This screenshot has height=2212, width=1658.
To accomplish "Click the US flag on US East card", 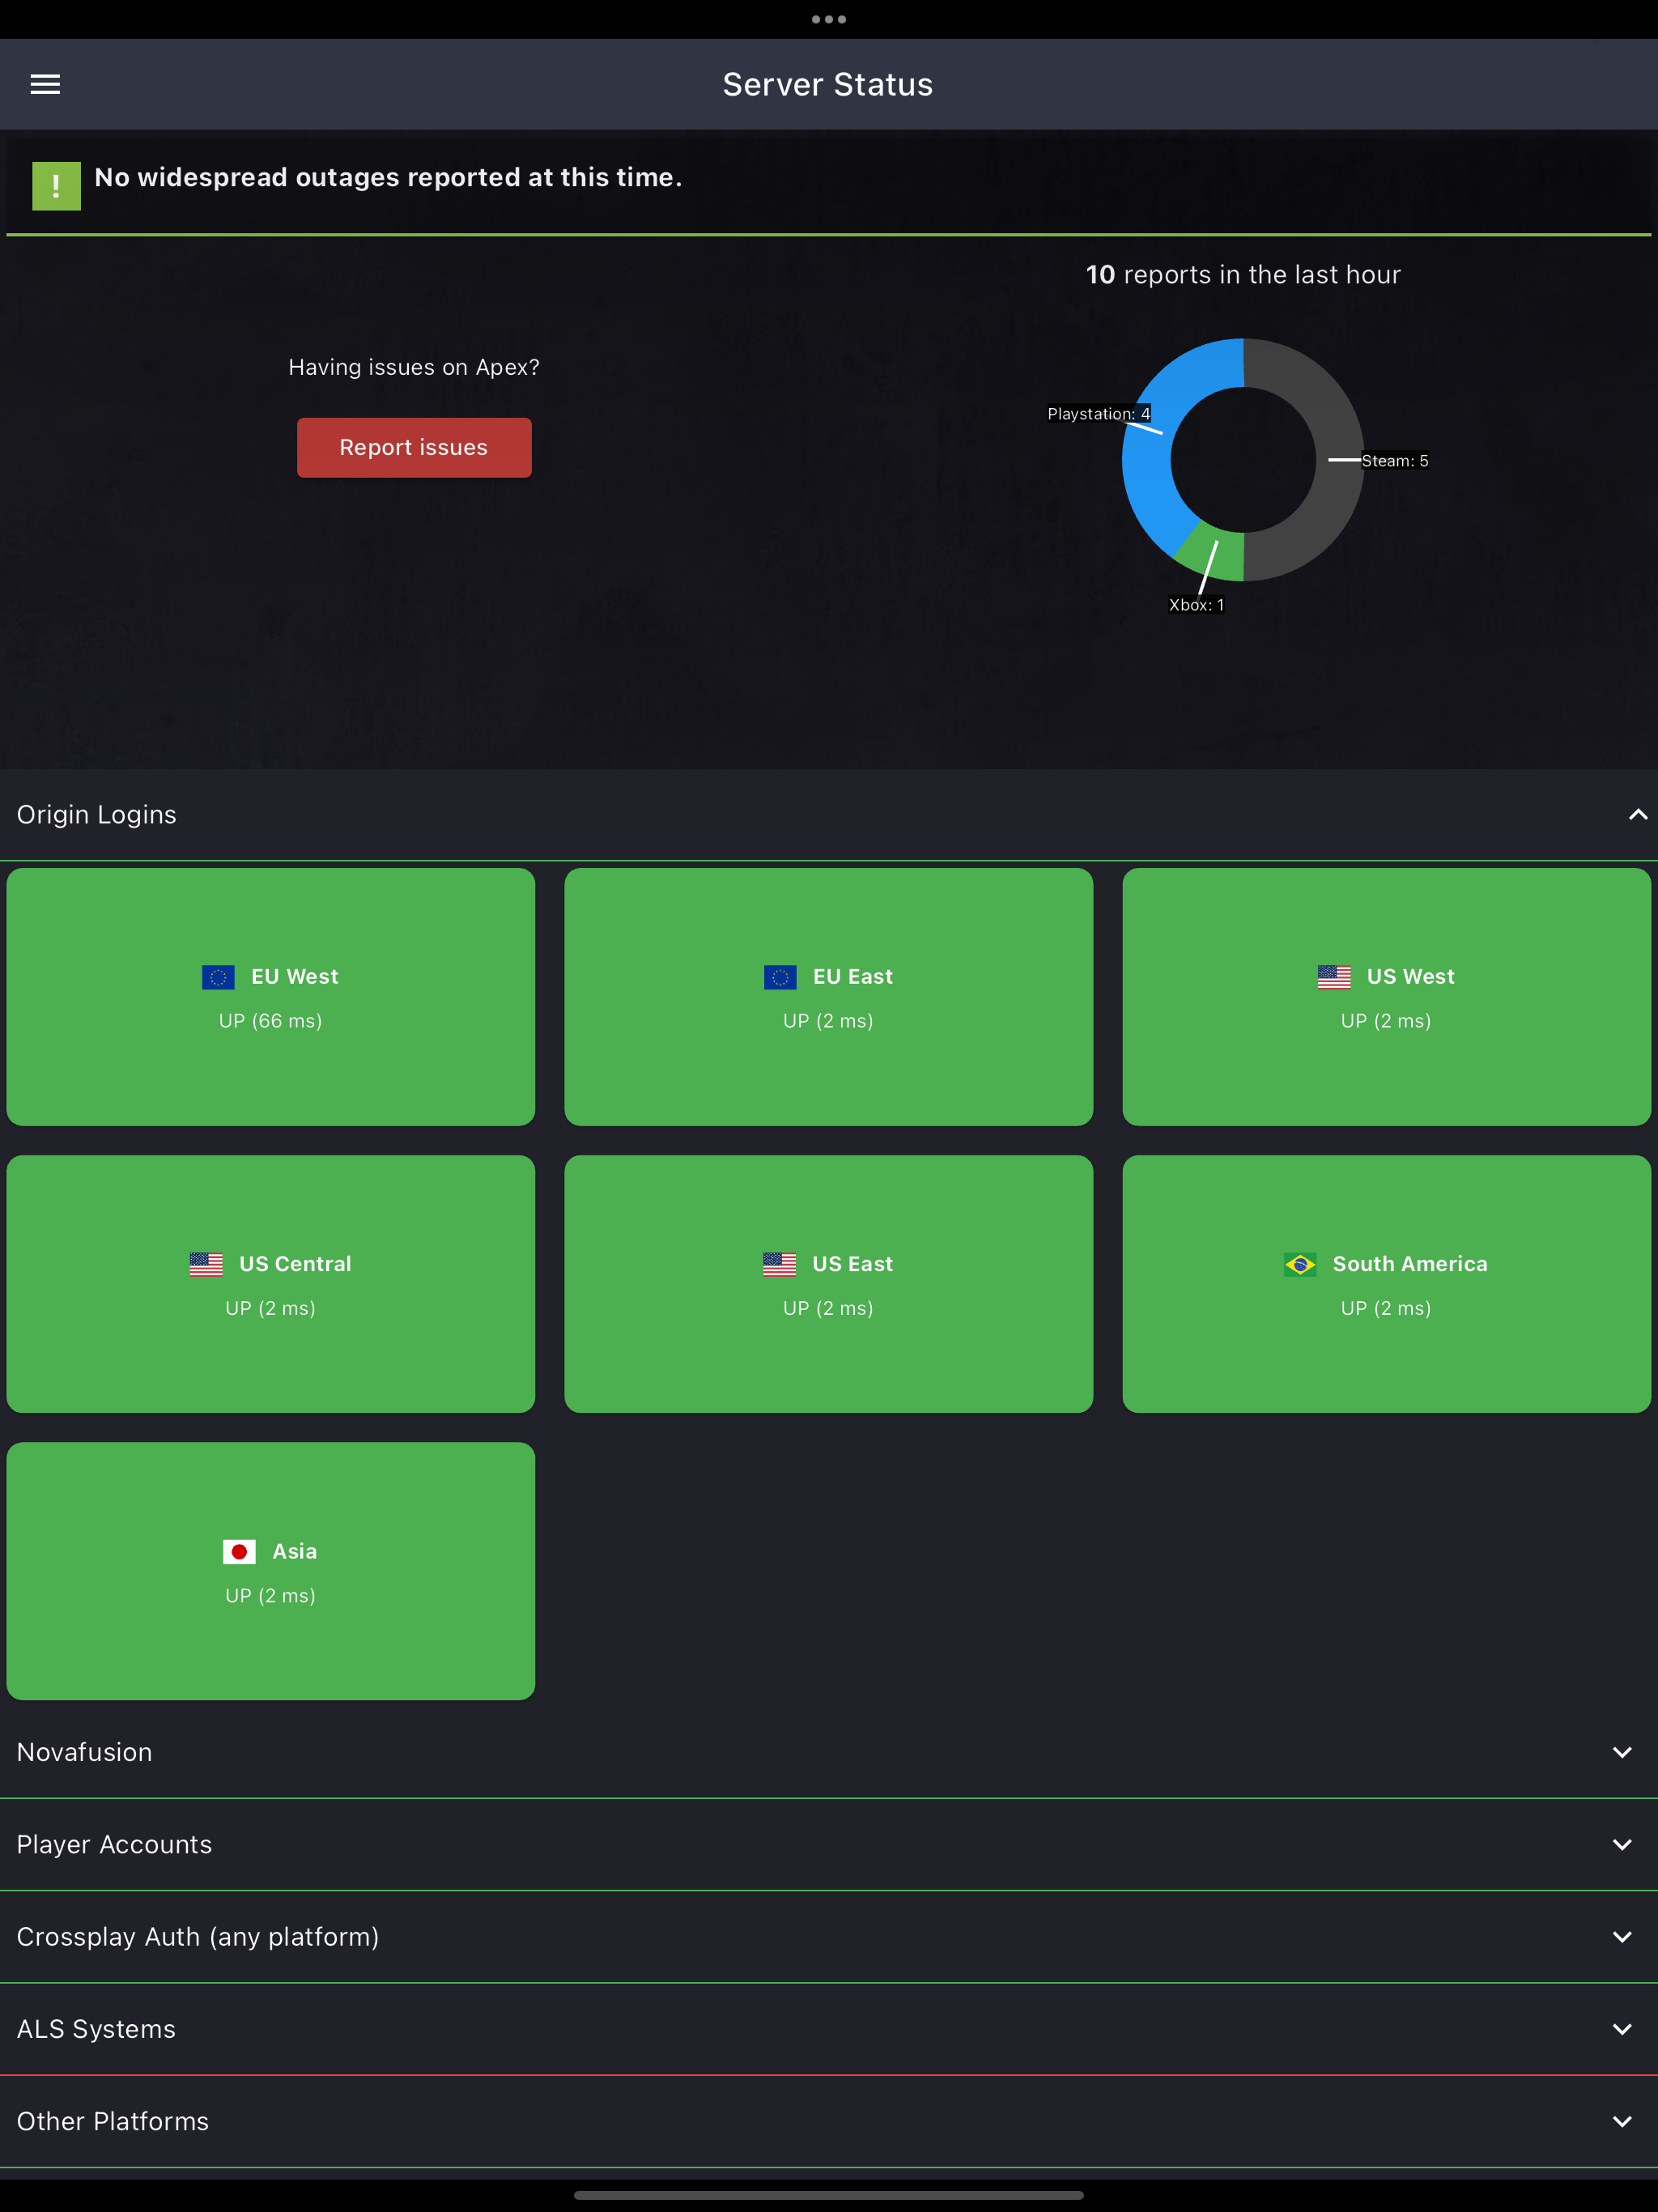I will (x=779, y=1264).
